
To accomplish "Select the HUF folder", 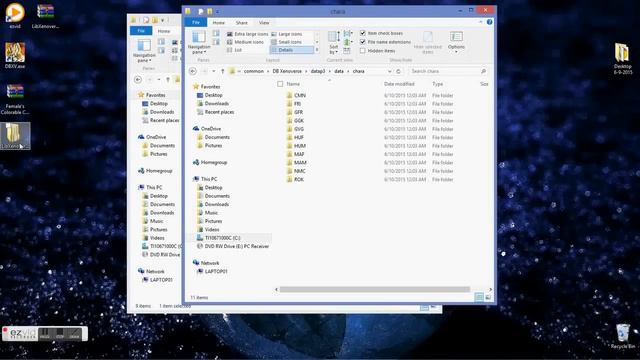I will coord(299,138).
